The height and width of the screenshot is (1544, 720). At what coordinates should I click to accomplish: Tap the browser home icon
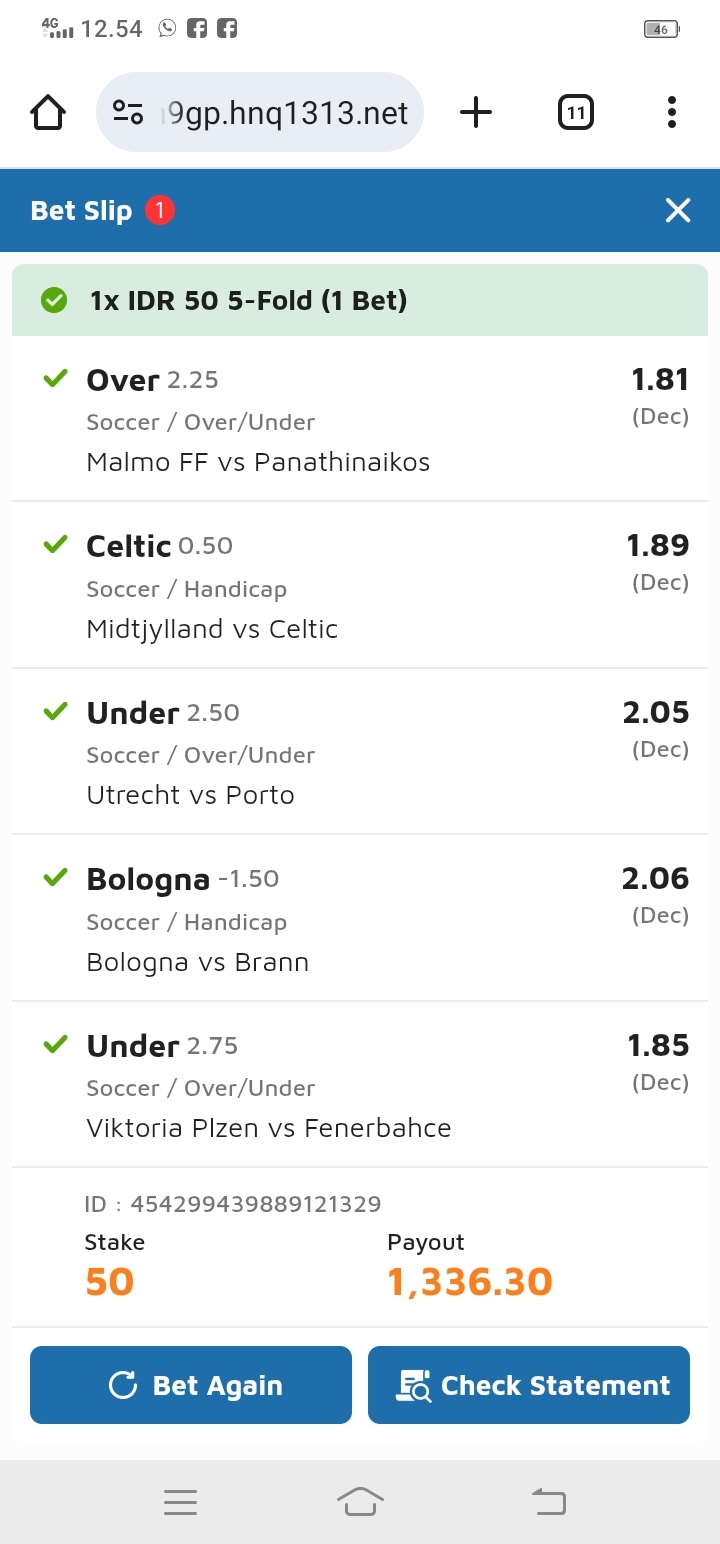pyautogui.click(x=48, y=113)
